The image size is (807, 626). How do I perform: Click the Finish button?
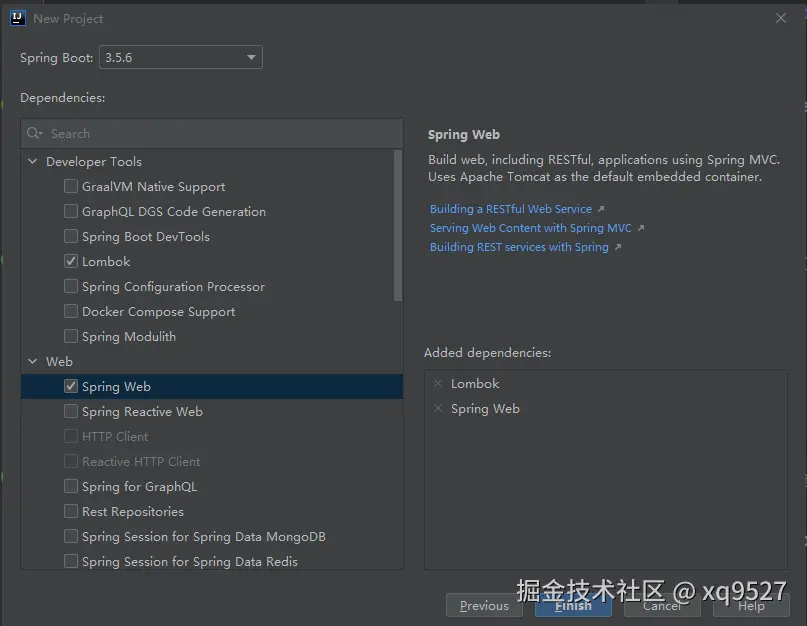(573, 606)
